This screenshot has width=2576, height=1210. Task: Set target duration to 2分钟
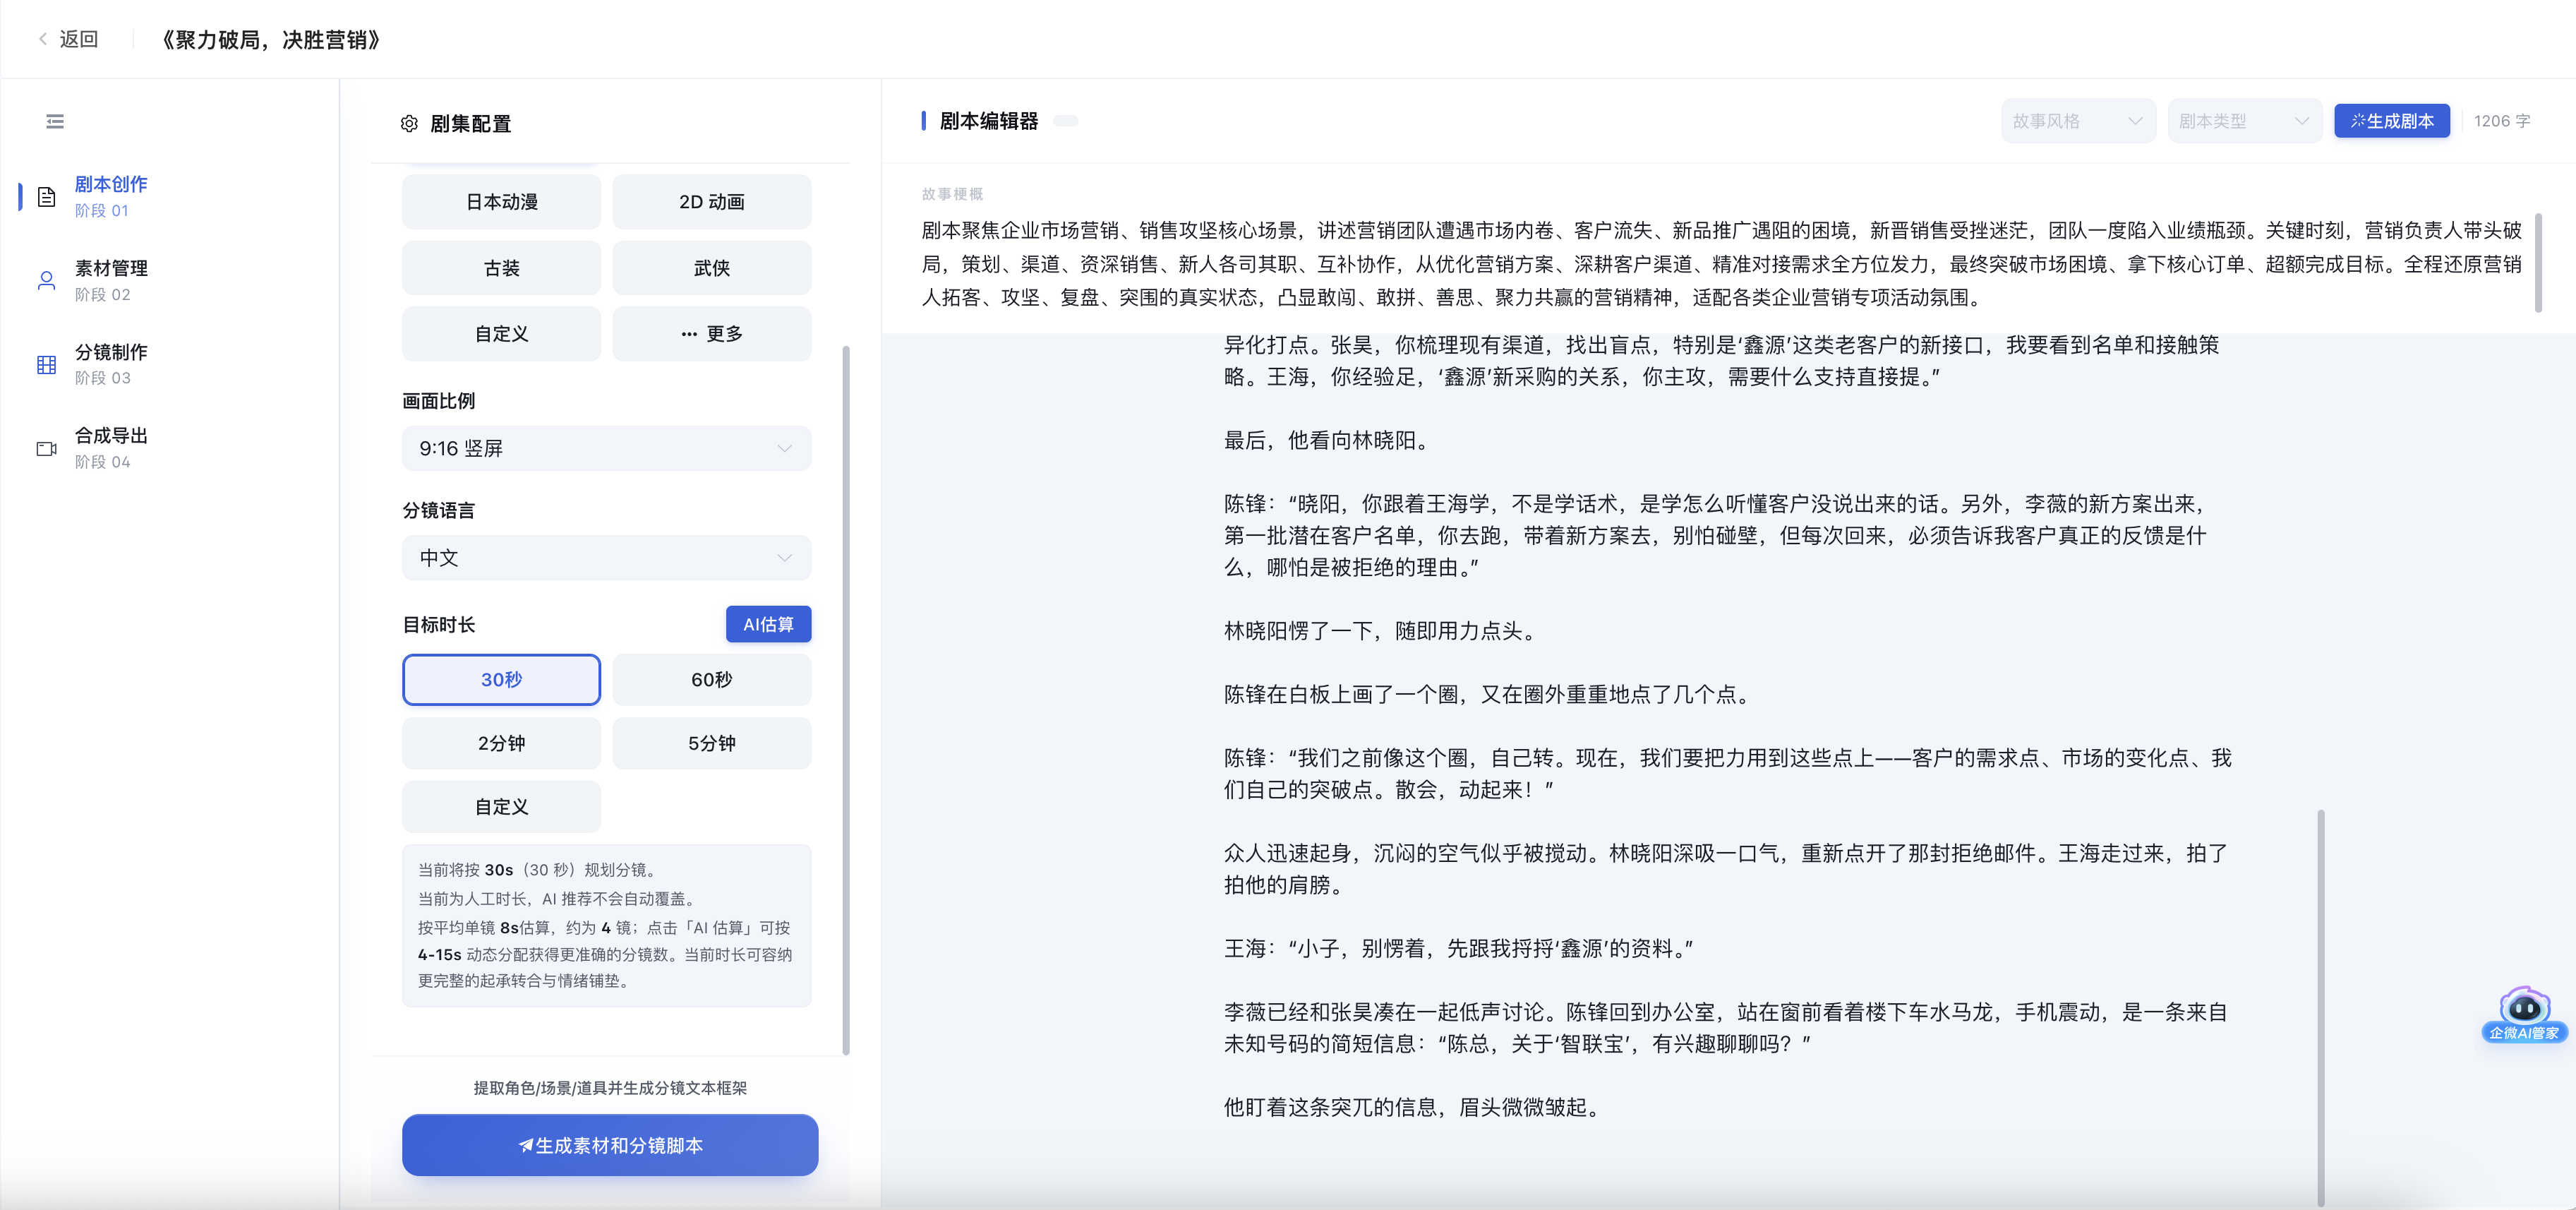coord(501,743)
